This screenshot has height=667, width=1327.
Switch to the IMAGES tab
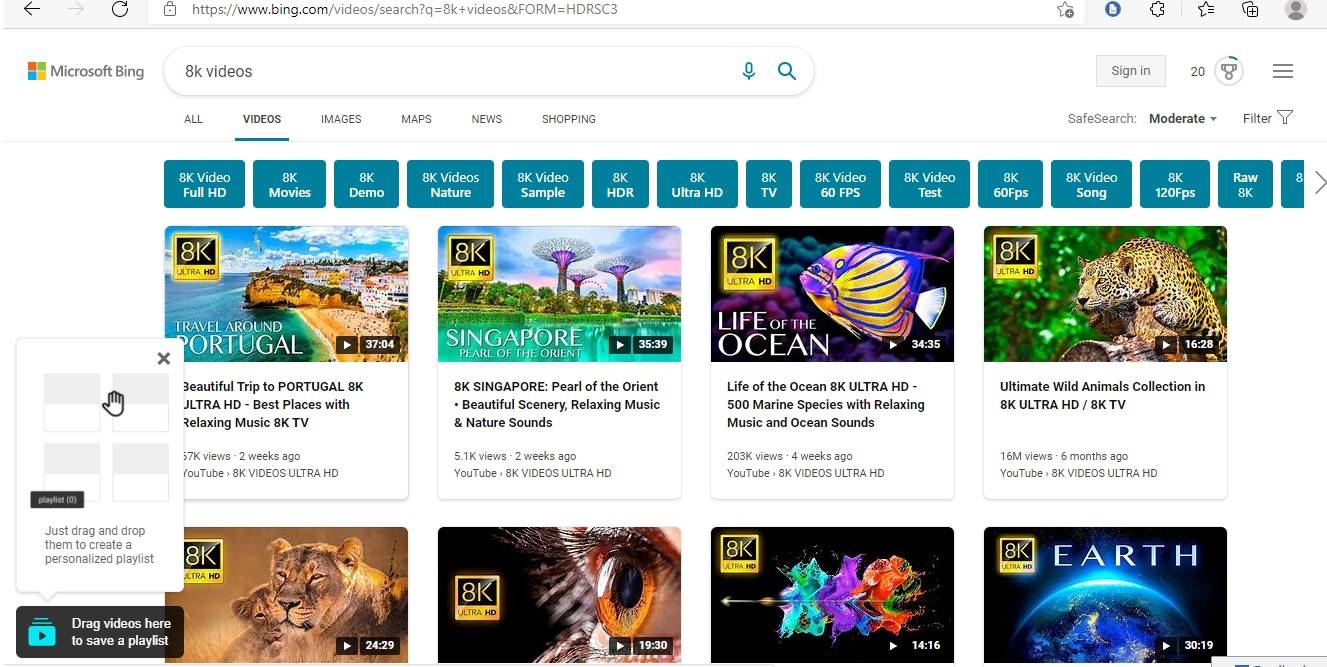[x=340, y=119]
